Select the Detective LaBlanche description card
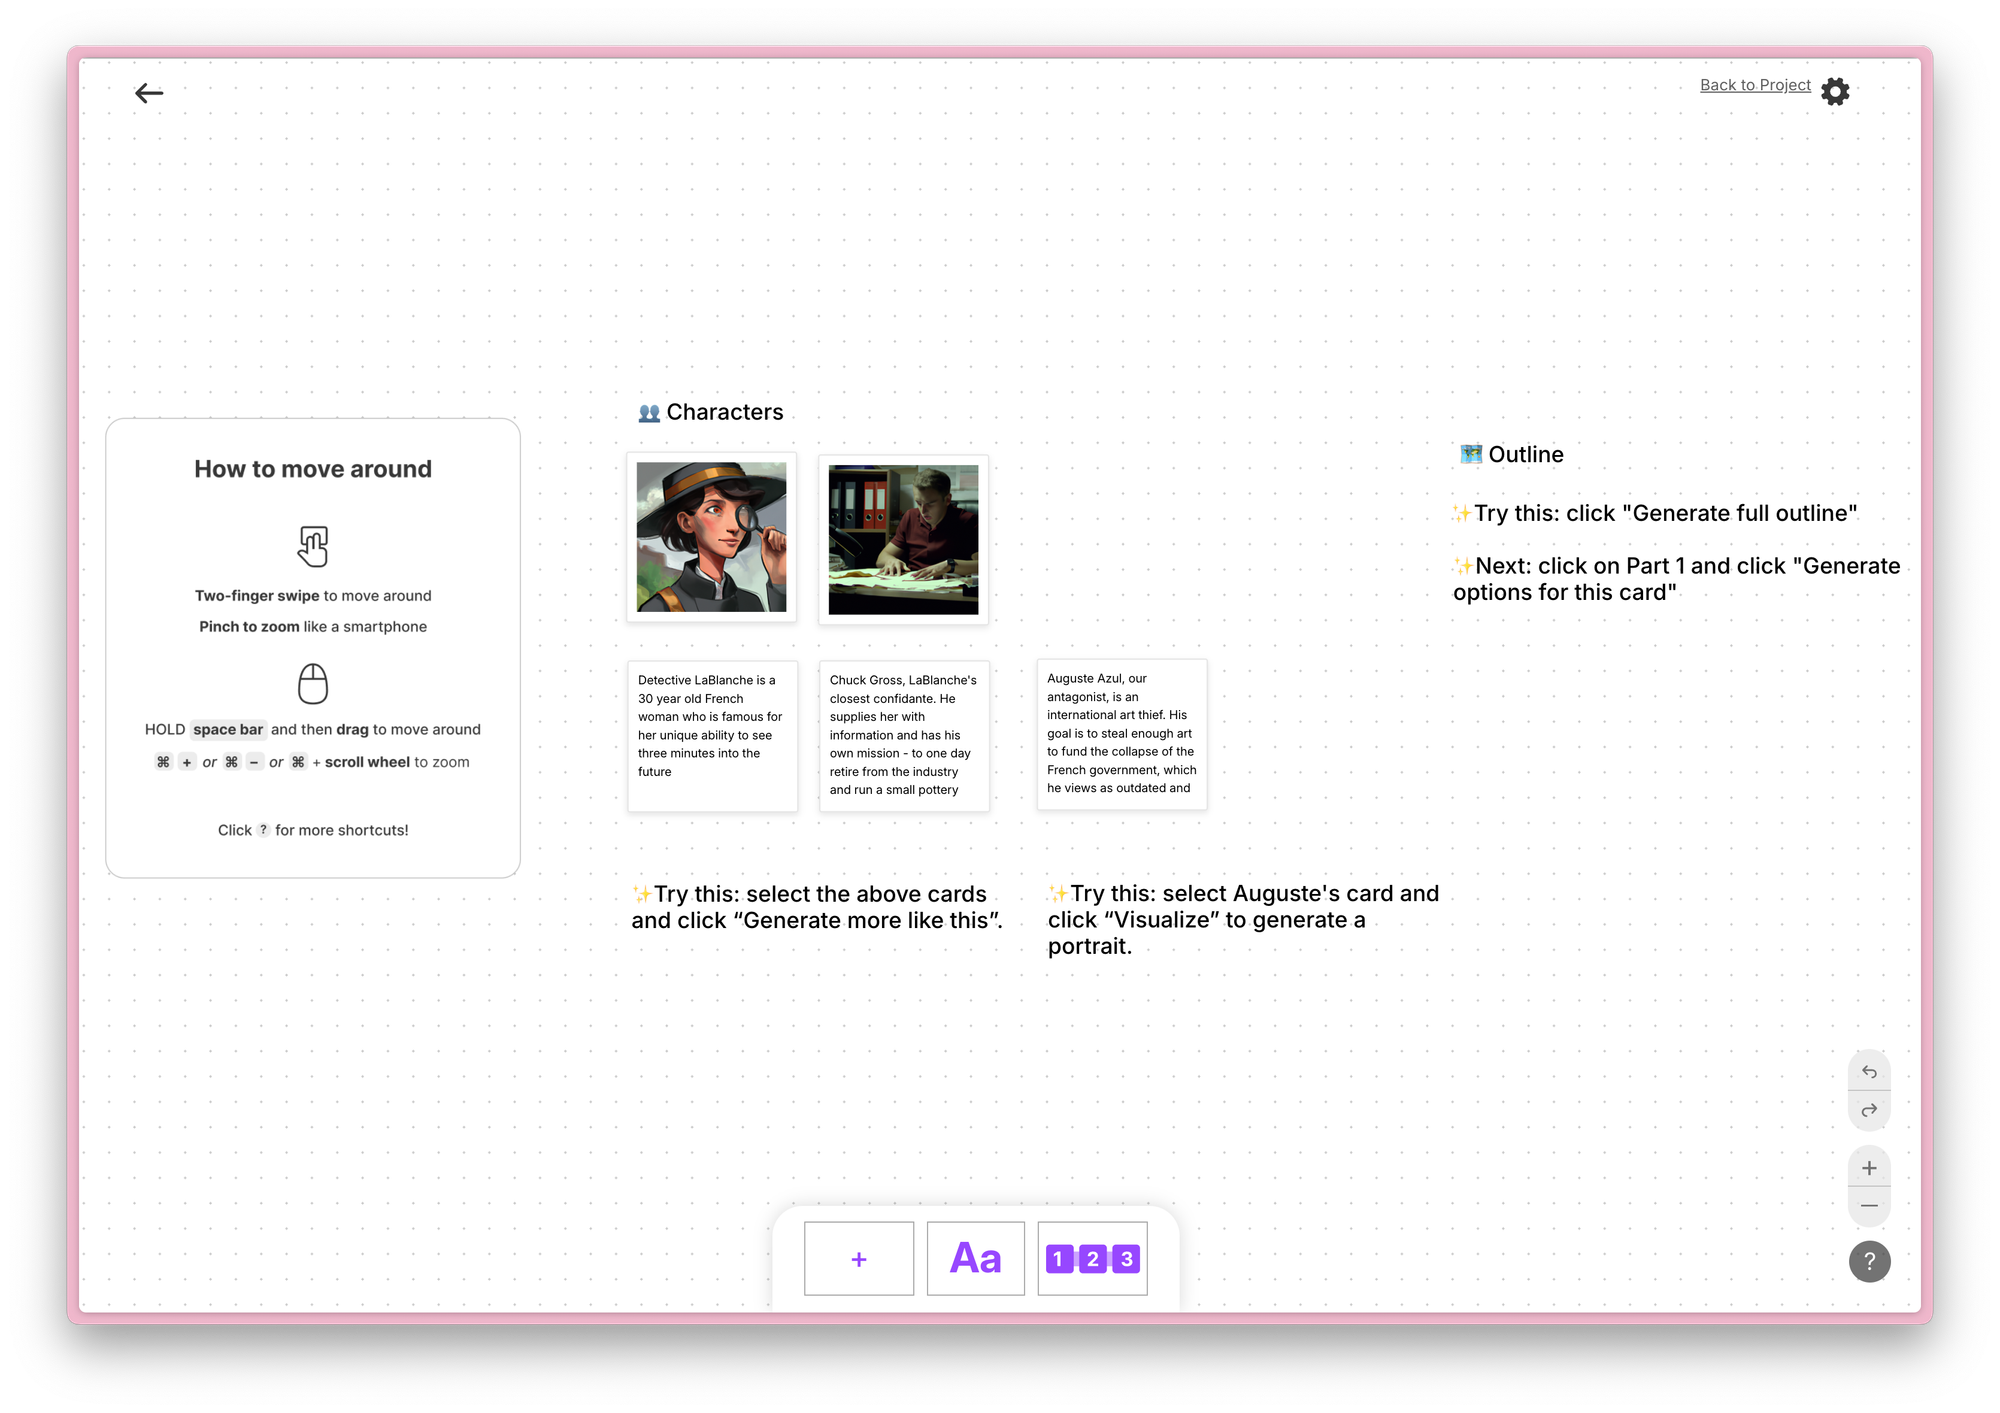This screenshot has height=1413, width=2000. coord(712,735)
